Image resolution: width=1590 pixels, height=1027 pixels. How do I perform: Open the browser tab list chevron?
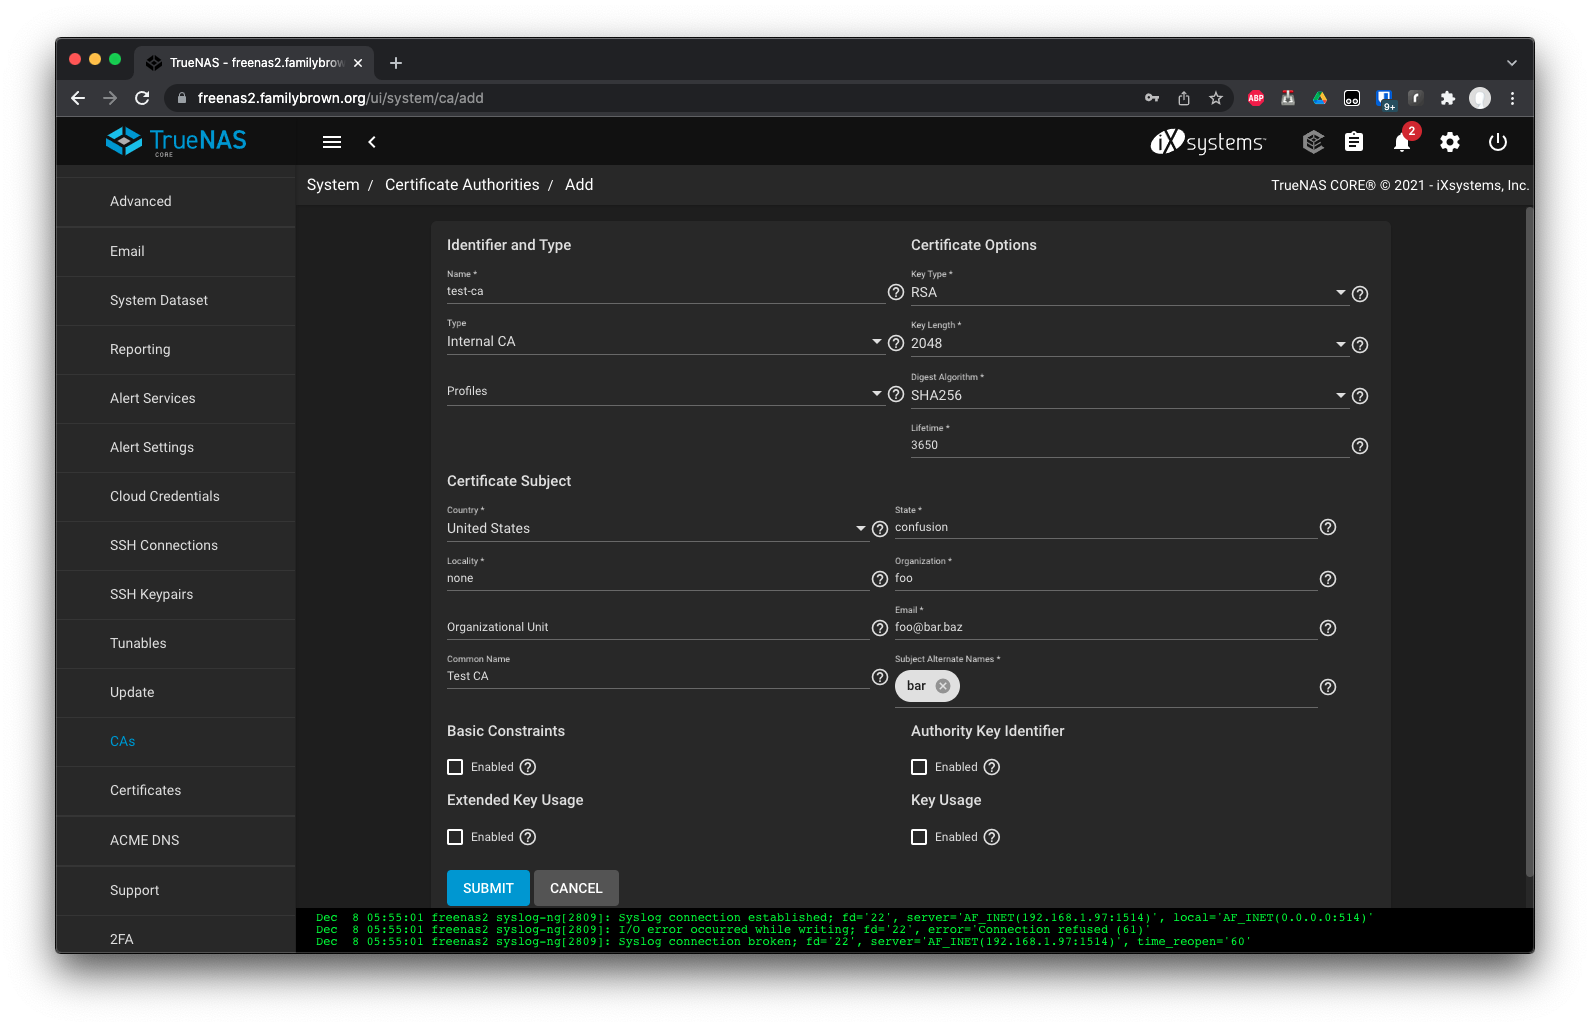pyautogui.click(x=1512, y=62)
